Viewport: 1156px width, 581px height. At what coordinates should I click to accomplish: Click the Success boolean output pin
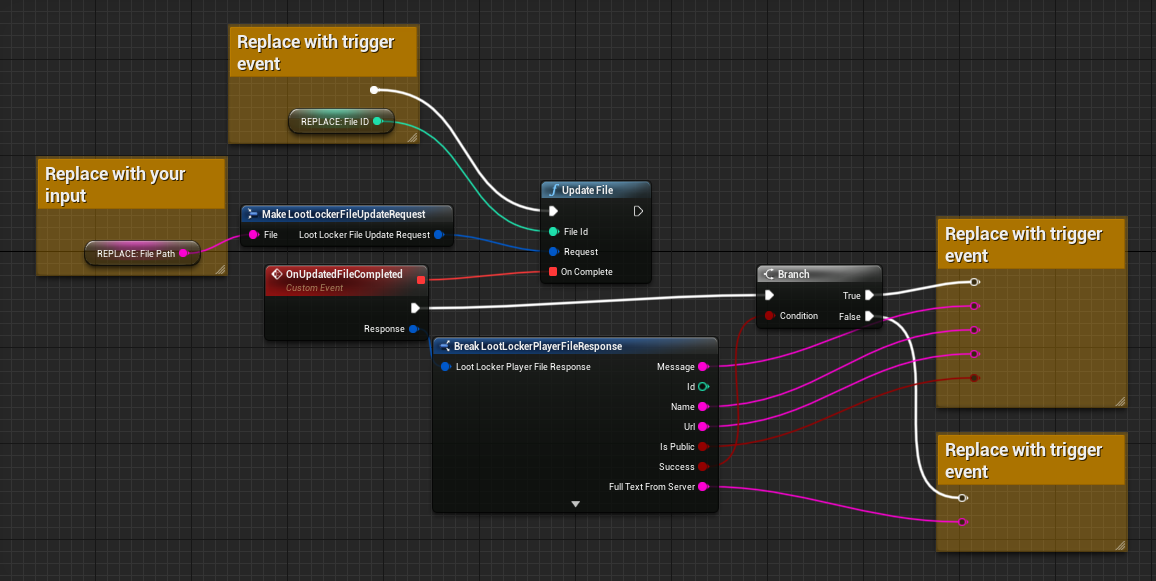[703, 467]
